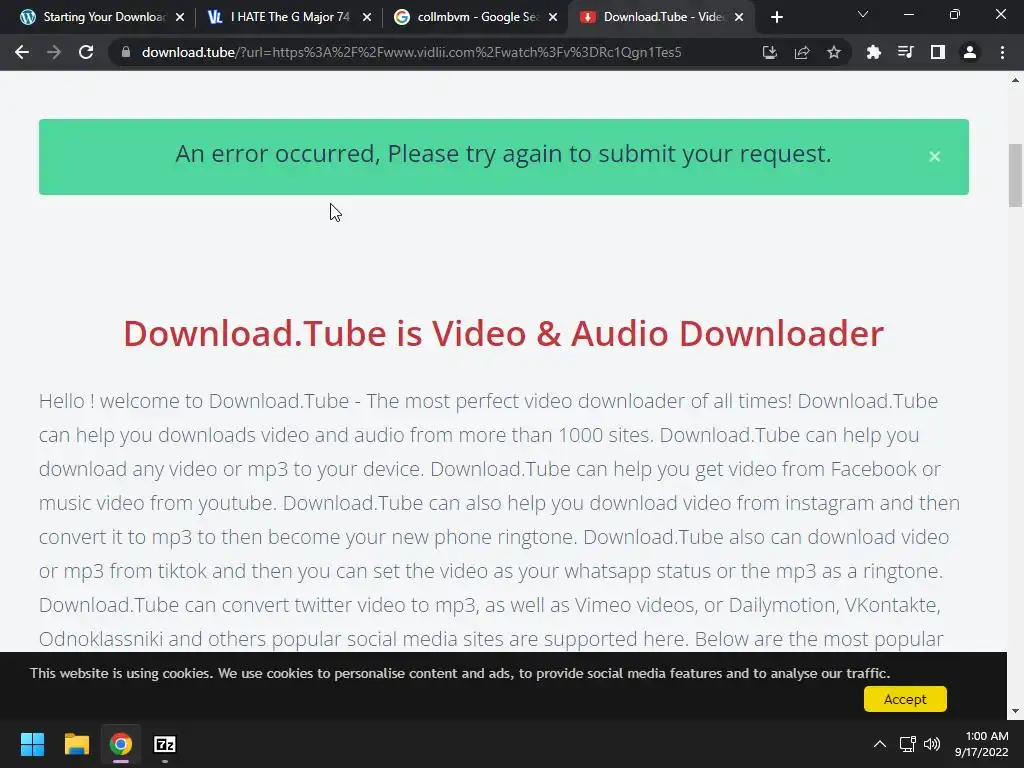The height and width of the screenshot is (768, 1024).
Task: Share this page using share icon
Action: [801, 52]
